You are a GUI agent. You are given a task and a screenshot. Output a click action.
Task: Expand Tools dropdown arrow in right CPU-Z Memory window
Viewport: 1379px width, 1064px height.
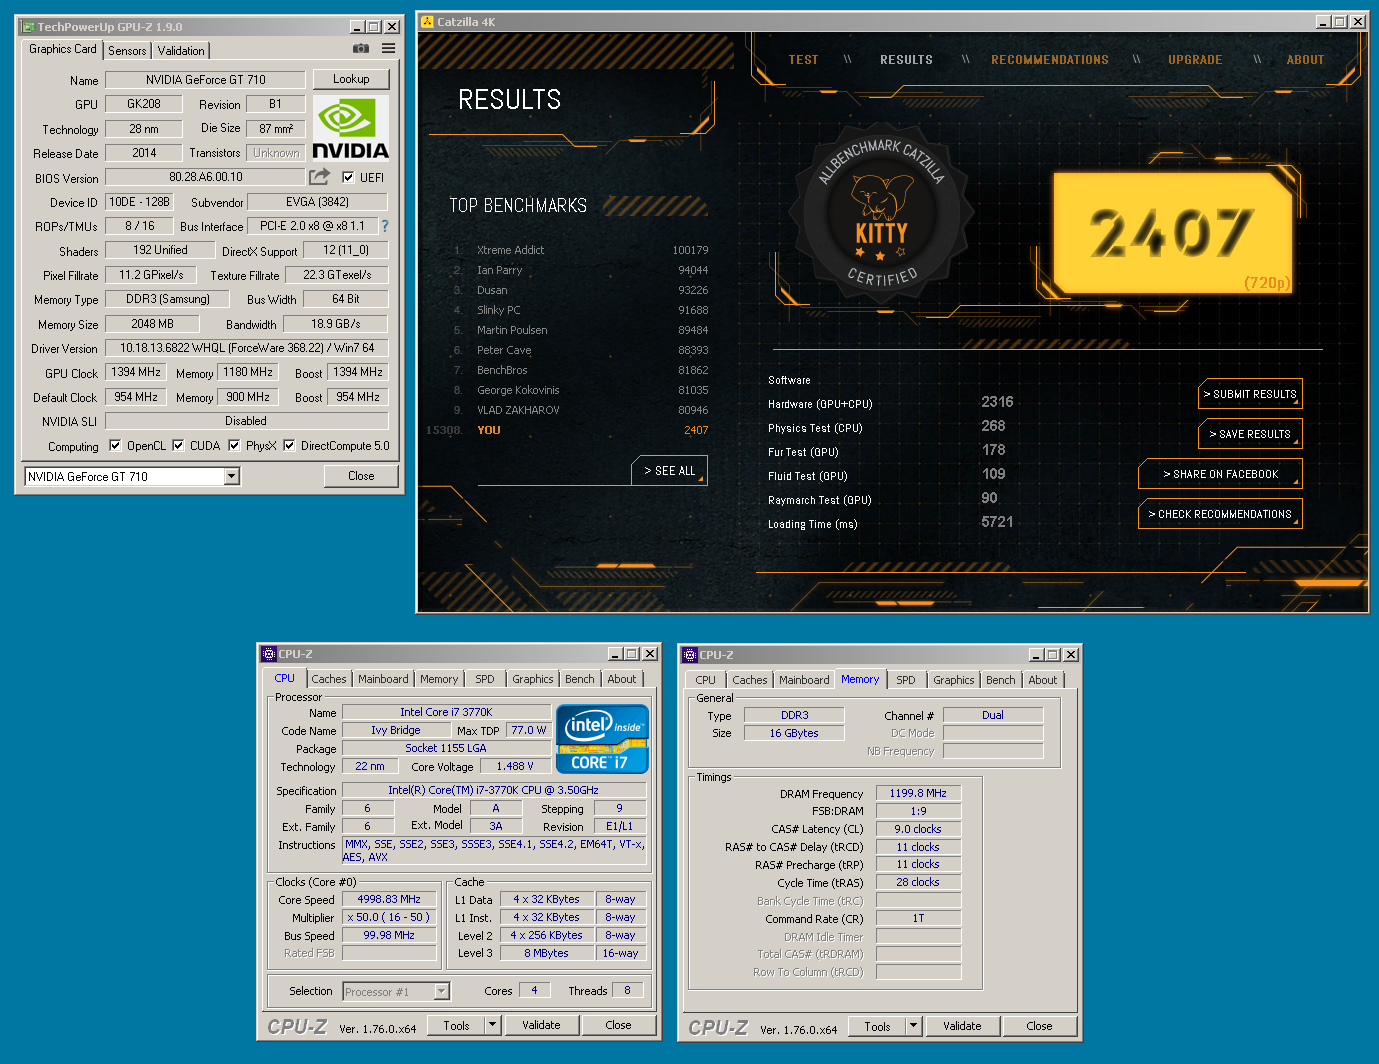pyautogui.click(x=913, y=1026)
